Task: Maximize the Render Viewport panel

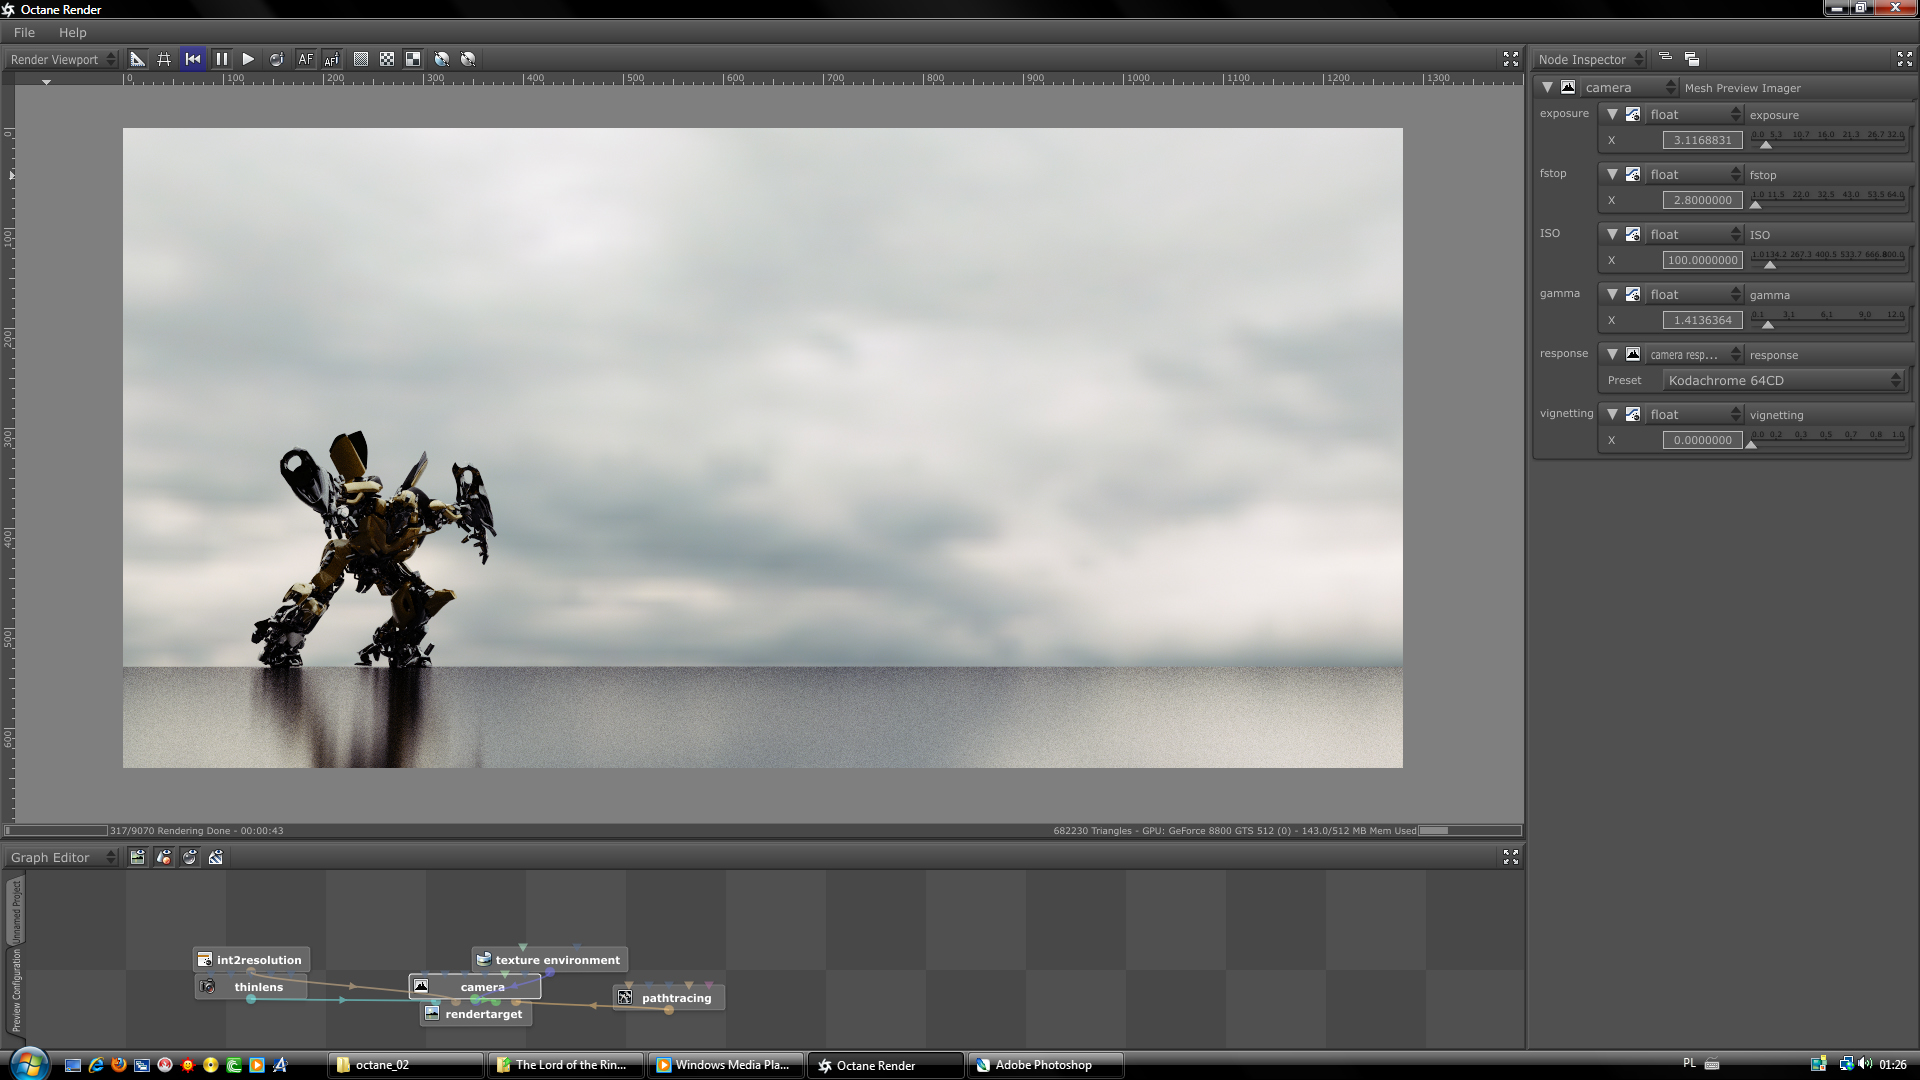Action: (1510, 59)
